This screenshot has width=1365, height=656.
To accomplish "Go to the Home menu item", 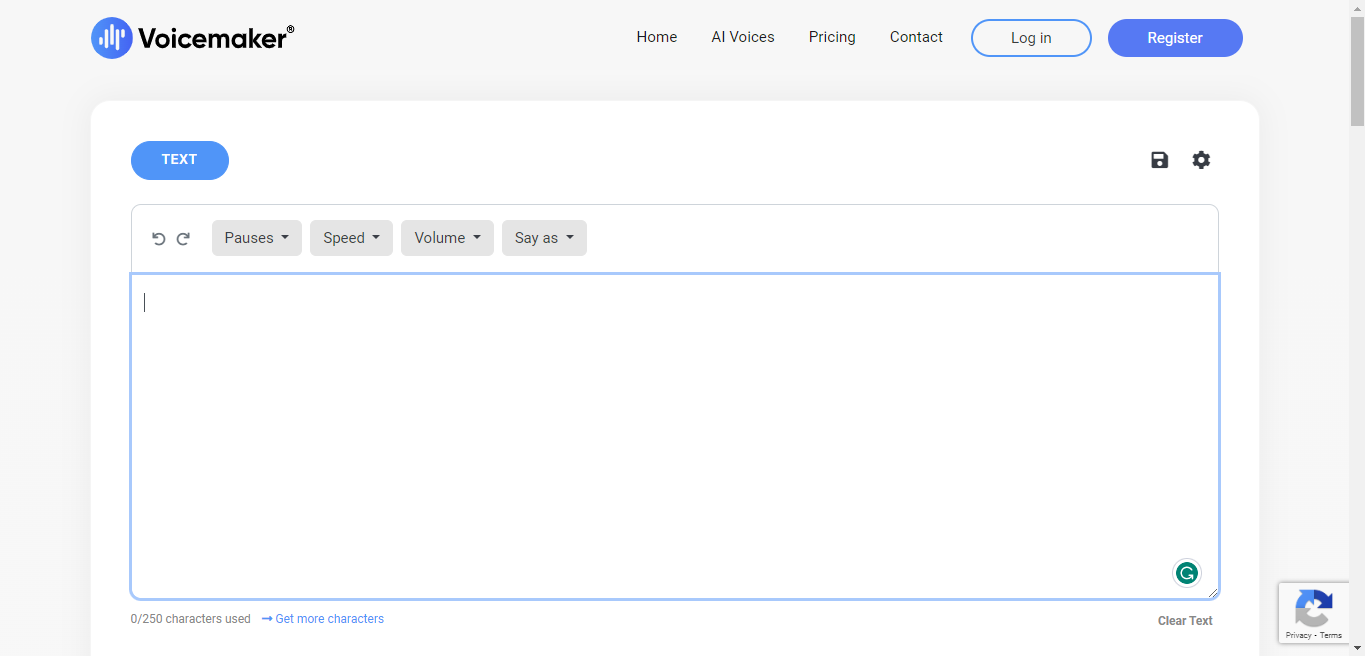I will pyautogui.click(x=657, y=37).
